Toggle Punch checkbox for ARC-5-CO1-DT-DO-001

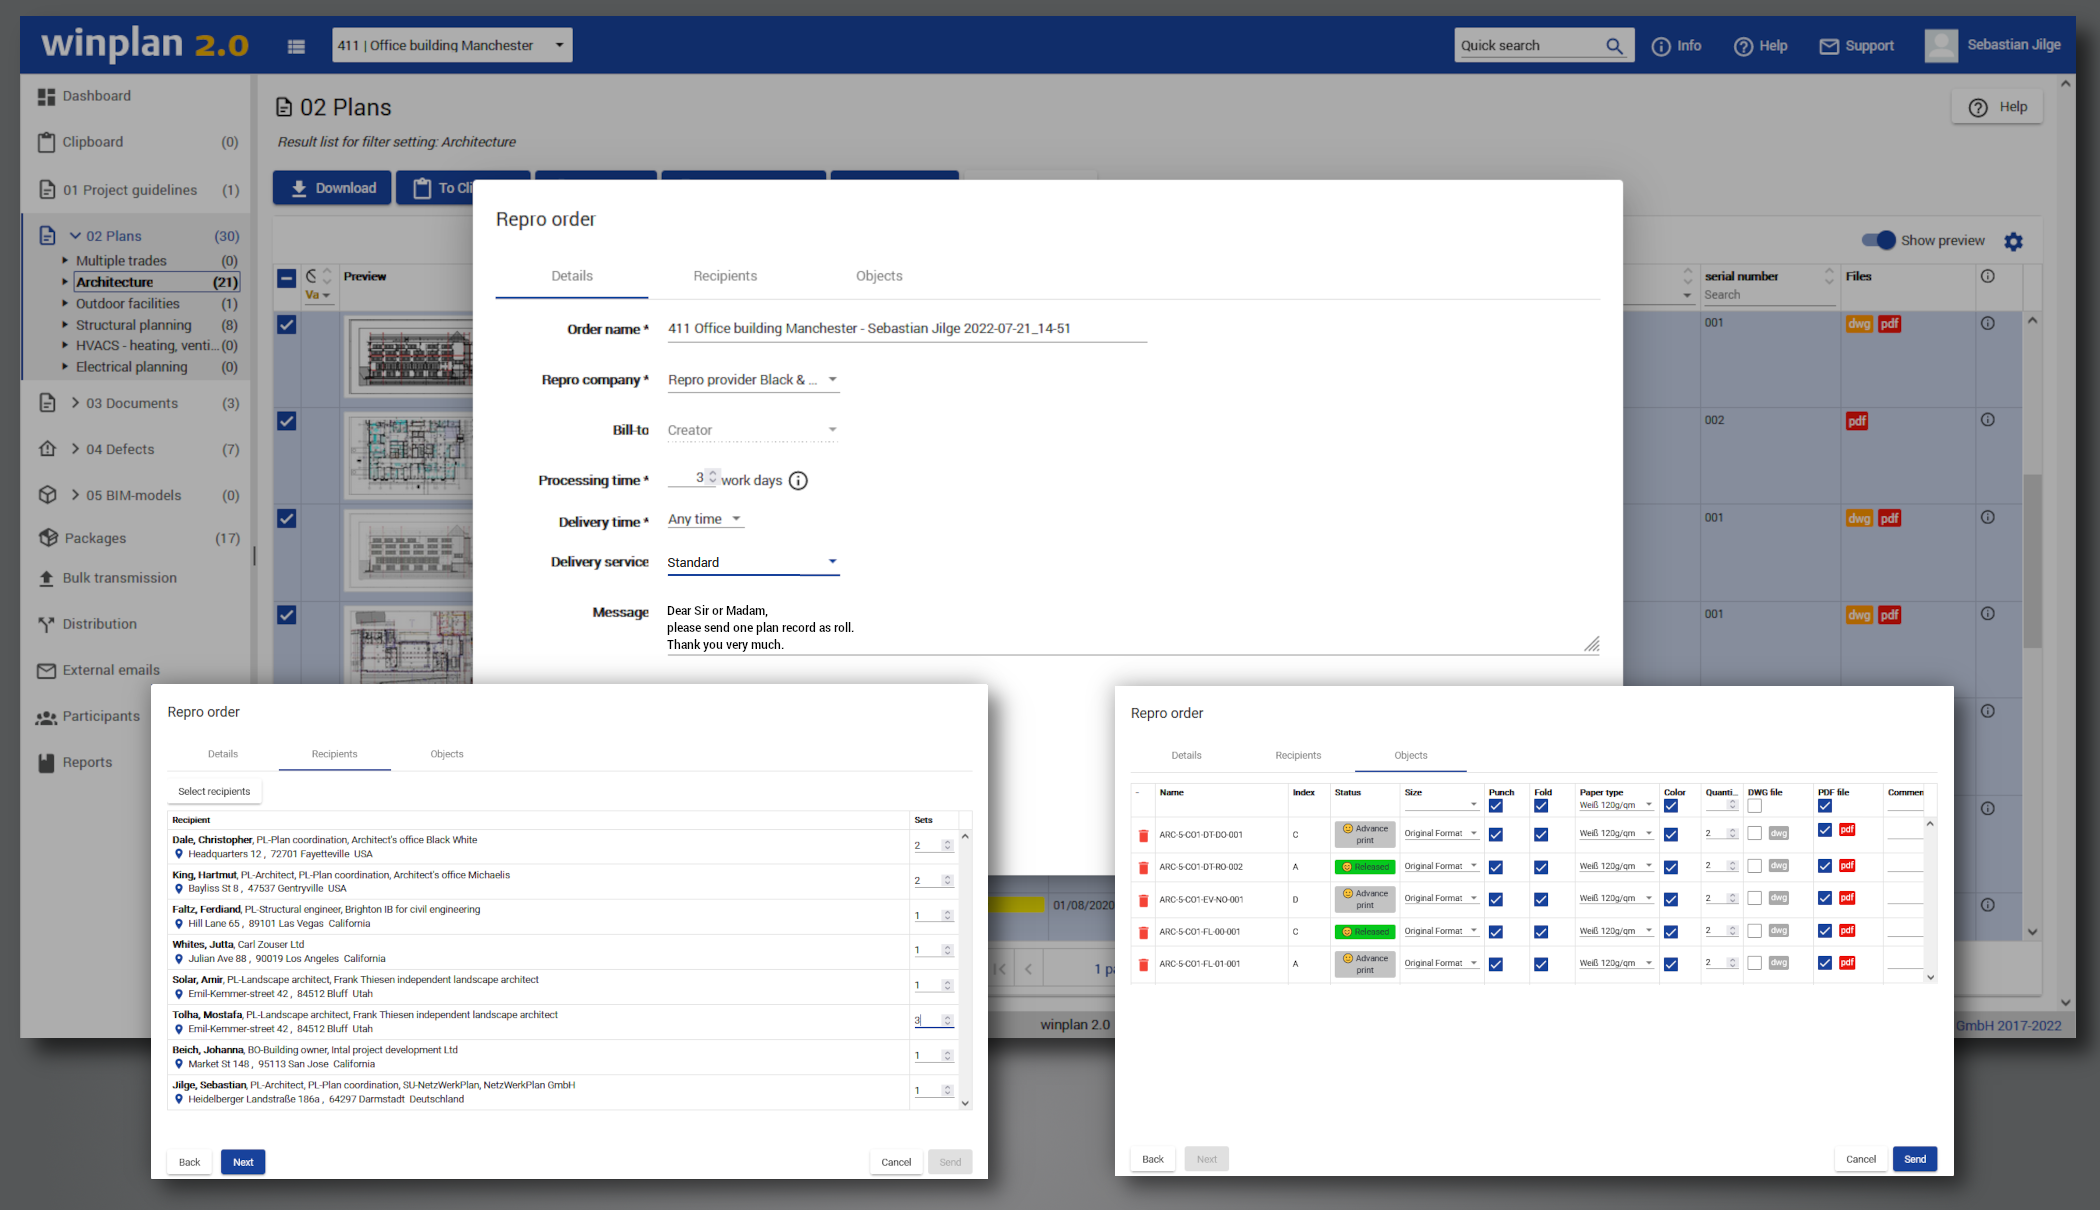(x=1496, y=834)
